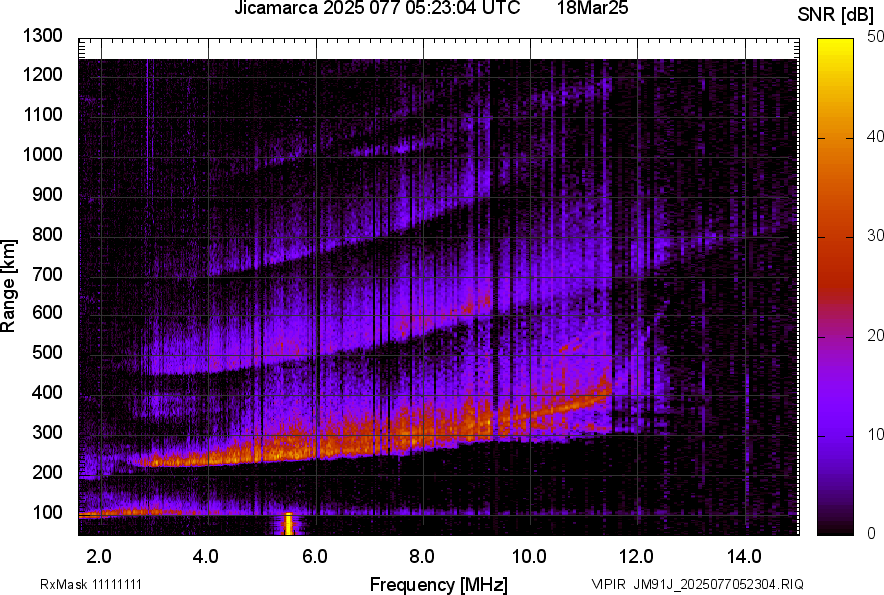Click the range tick label '200'
The height and width of the screenshot is (595, 884).
pos(47,473)
